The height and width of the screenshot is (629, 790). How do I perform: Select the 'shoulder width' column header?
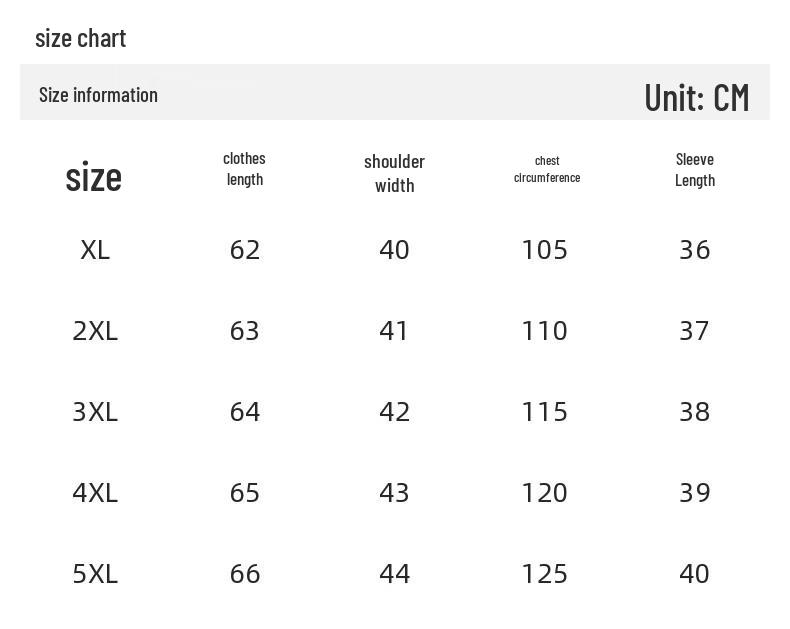pyautogui.click(x=394, y=173)
